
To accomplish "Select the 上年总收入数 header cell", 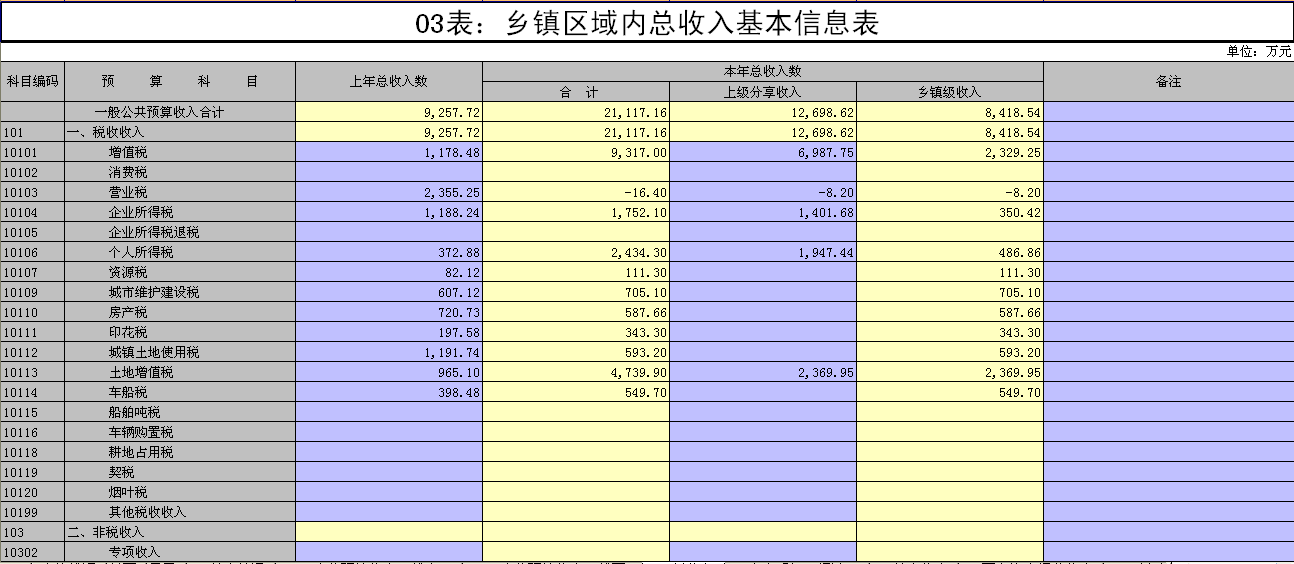I will tap(389, 82).
